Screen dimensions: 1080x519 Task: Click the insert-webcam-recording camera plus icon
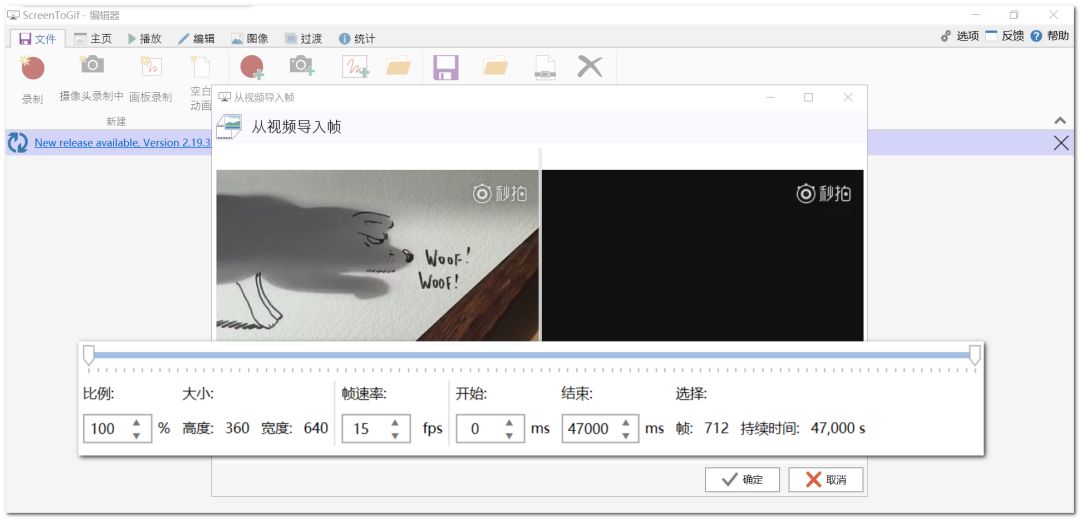click(302, 65)
